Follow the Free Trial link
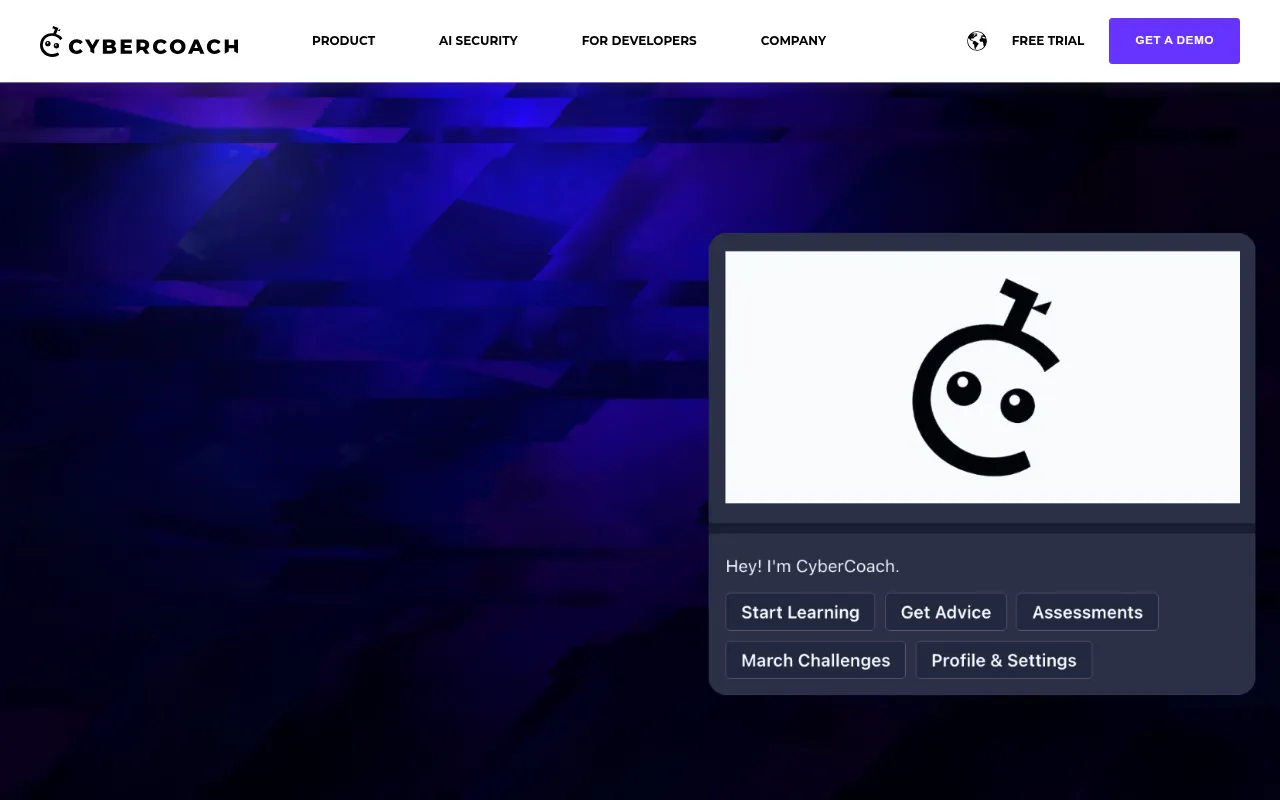 pyautogui.click(x=1048, y=41)
